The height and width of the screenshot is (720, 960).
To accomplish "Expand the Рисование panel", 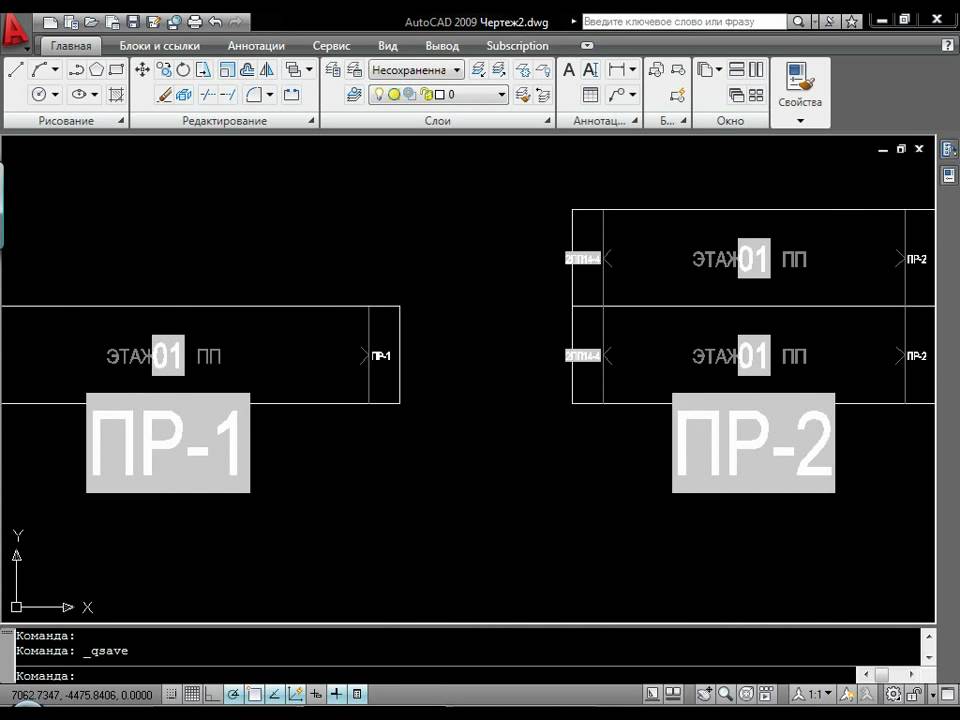I will coord(120,121).
